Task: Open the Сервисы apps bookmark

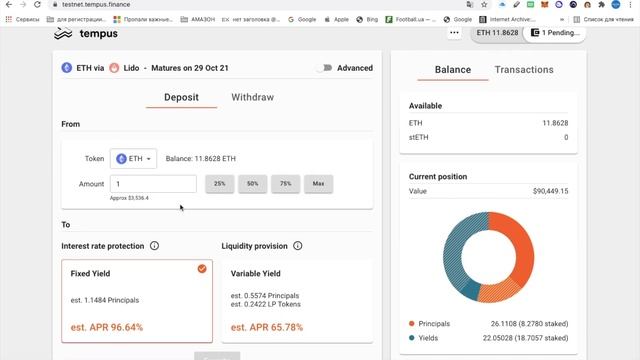Action: coord(22,19)
